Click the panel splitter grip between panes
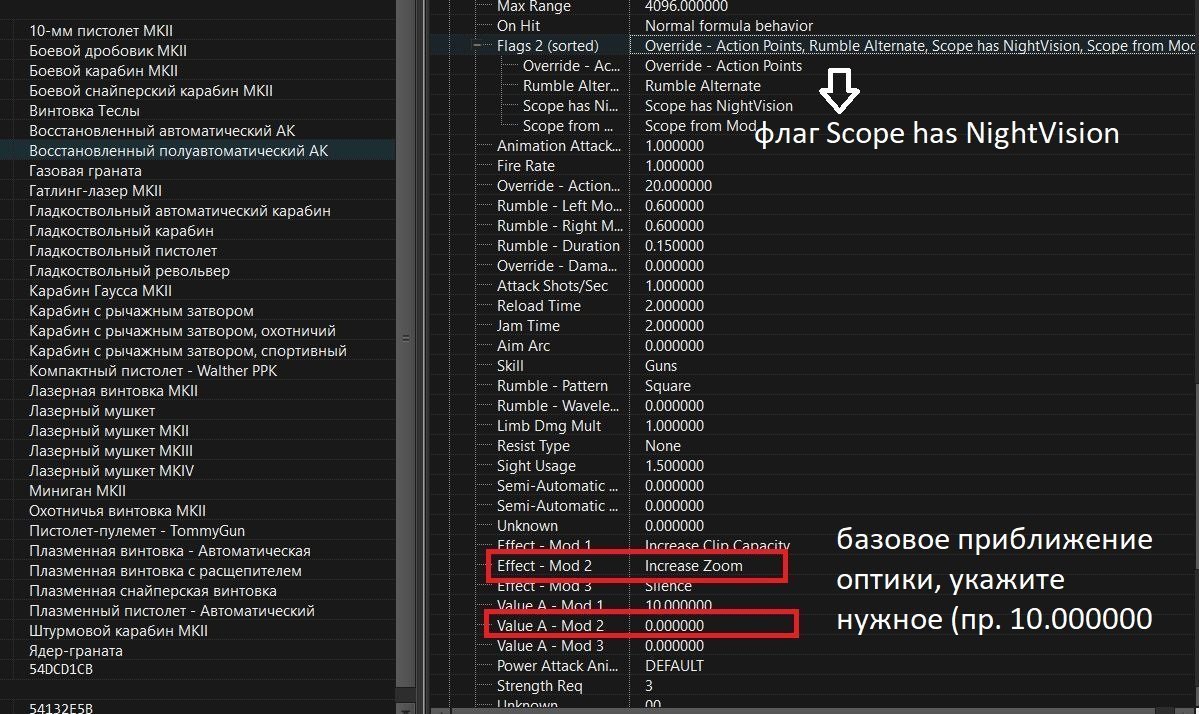This screenshot has height=714, width=1199. pyautogui.click(x=406, y=338)
